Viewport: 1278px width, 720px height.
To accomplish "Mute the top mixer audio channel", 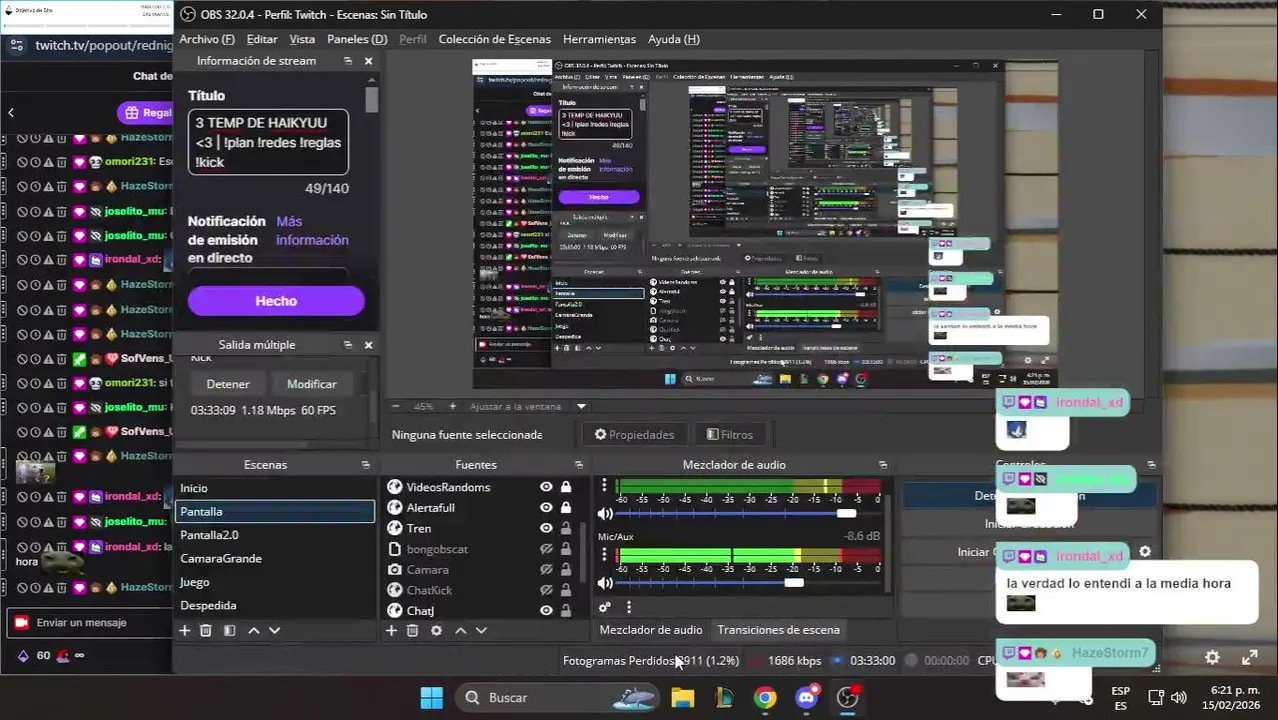I will (605, 514).
